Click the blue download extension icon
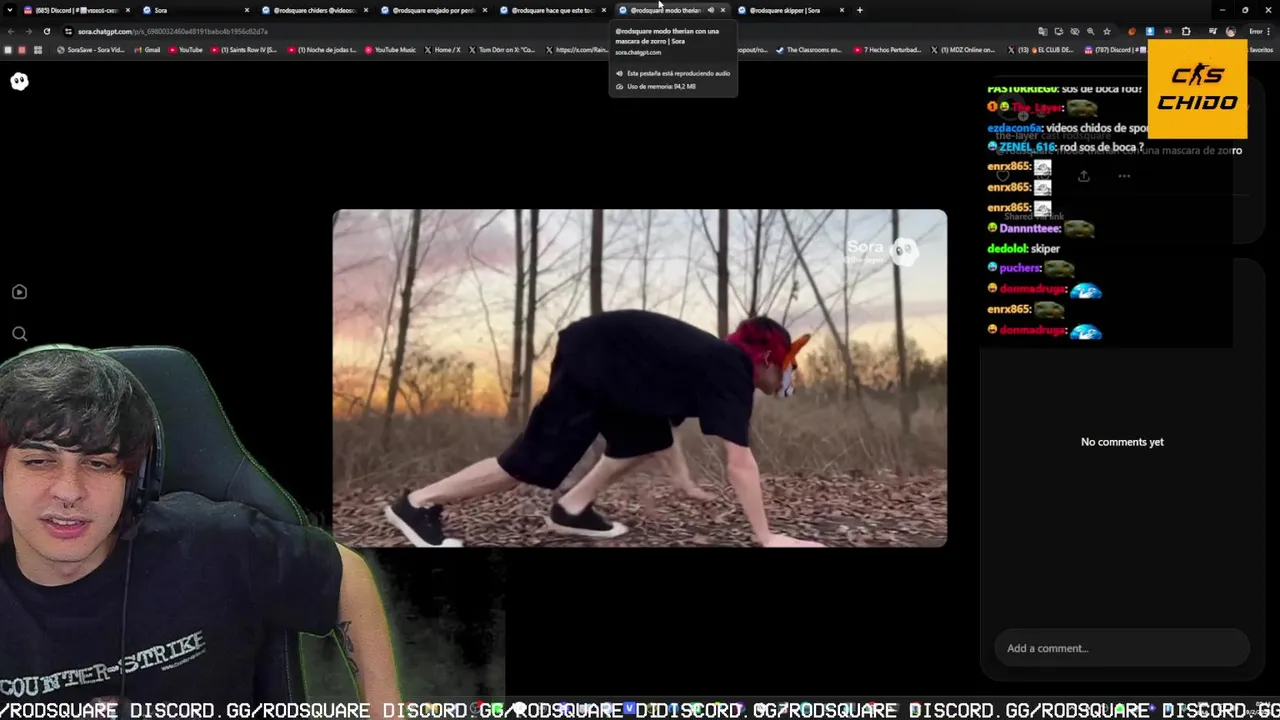 point(1149,31)
